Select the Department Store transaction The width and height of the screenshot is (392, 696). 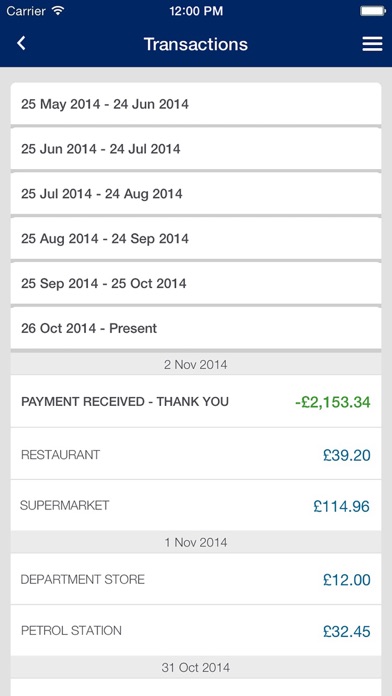pyautogui.click(x=196, y=579)
